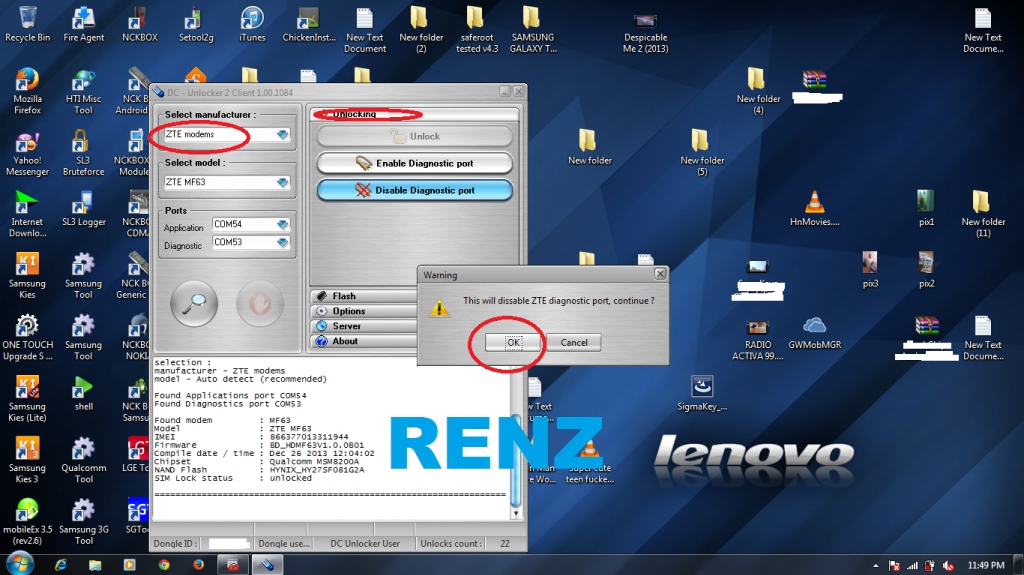
Task: Select the ChickenInst desktop icon
Action: pos(309,24)
